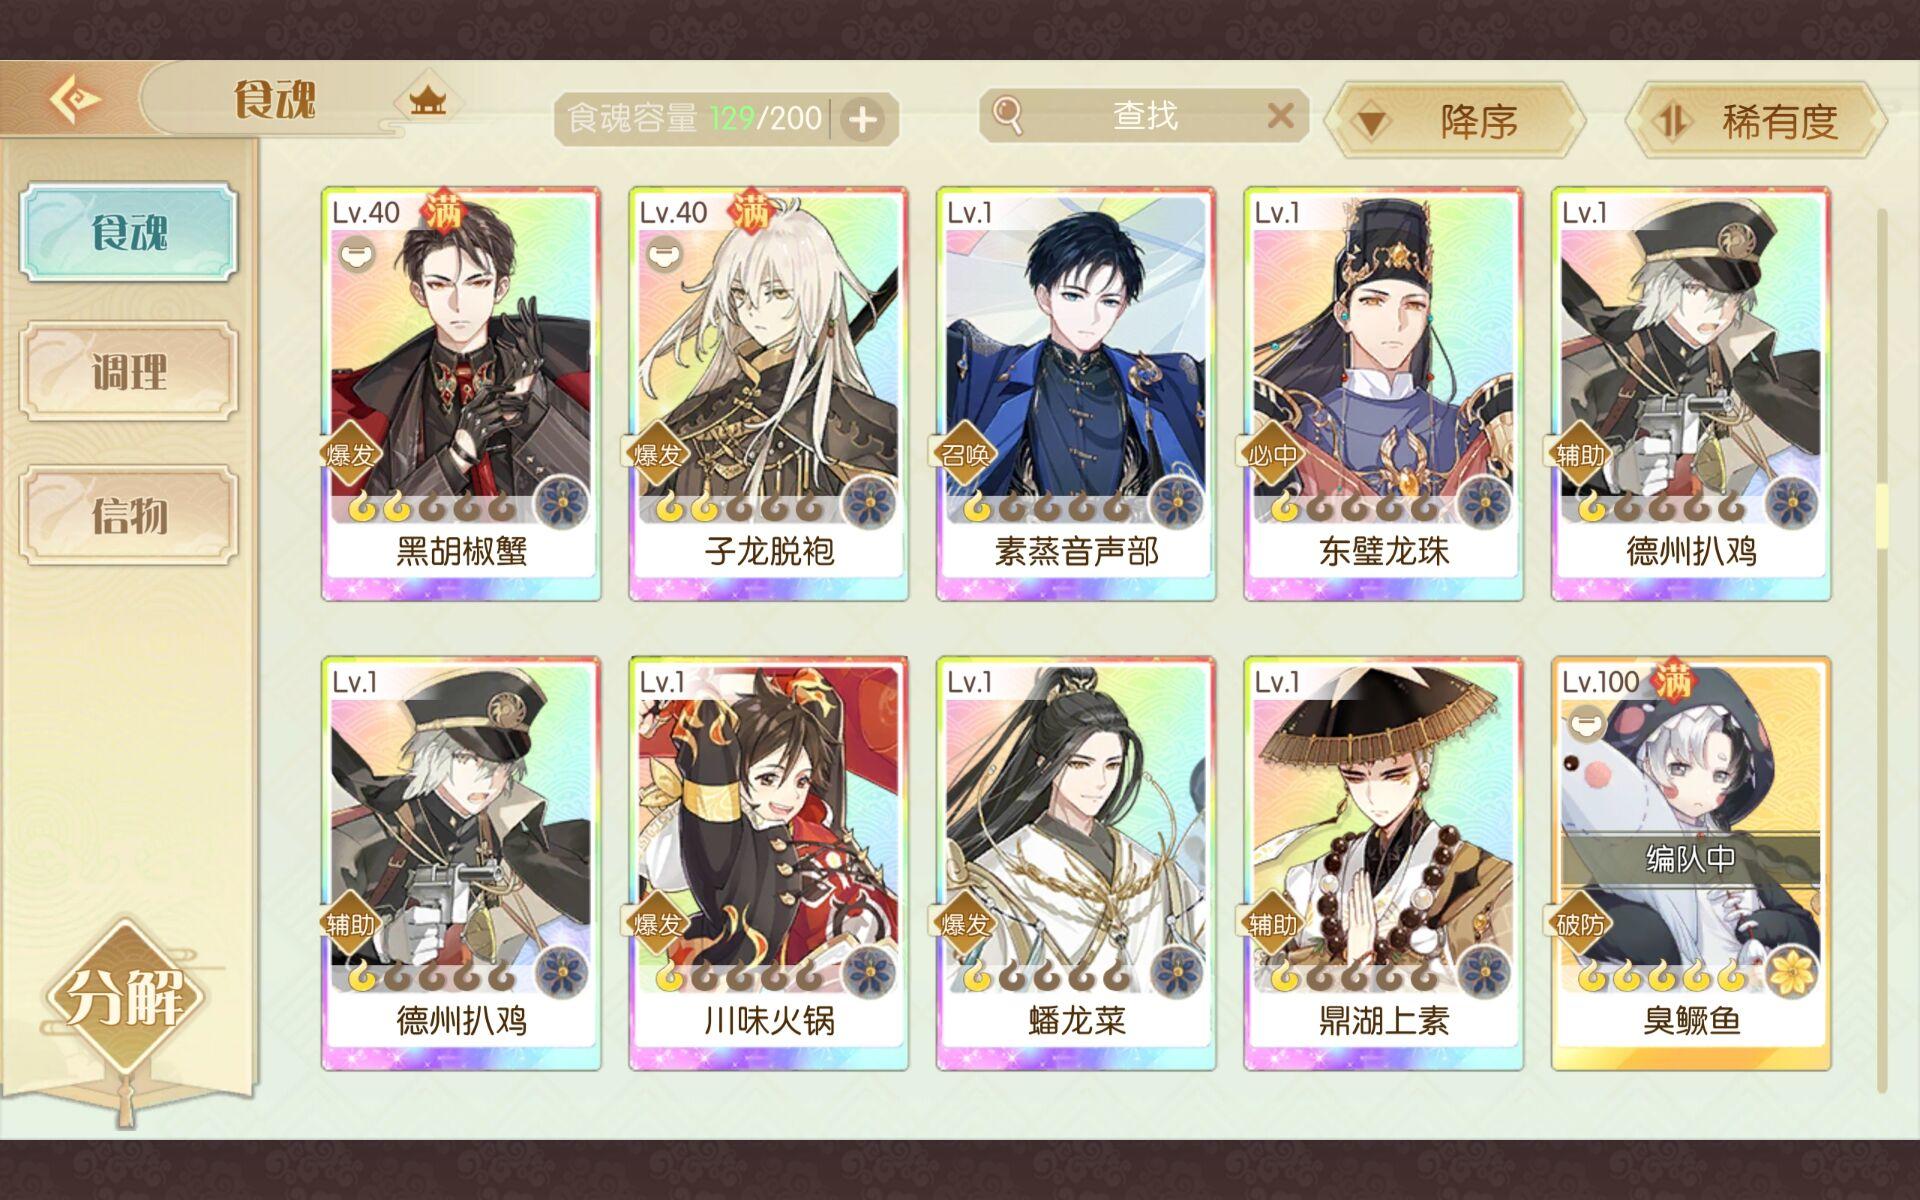Click the 分解 button
Viewport: 1920px width, 1200px height.
coord(125,995)
